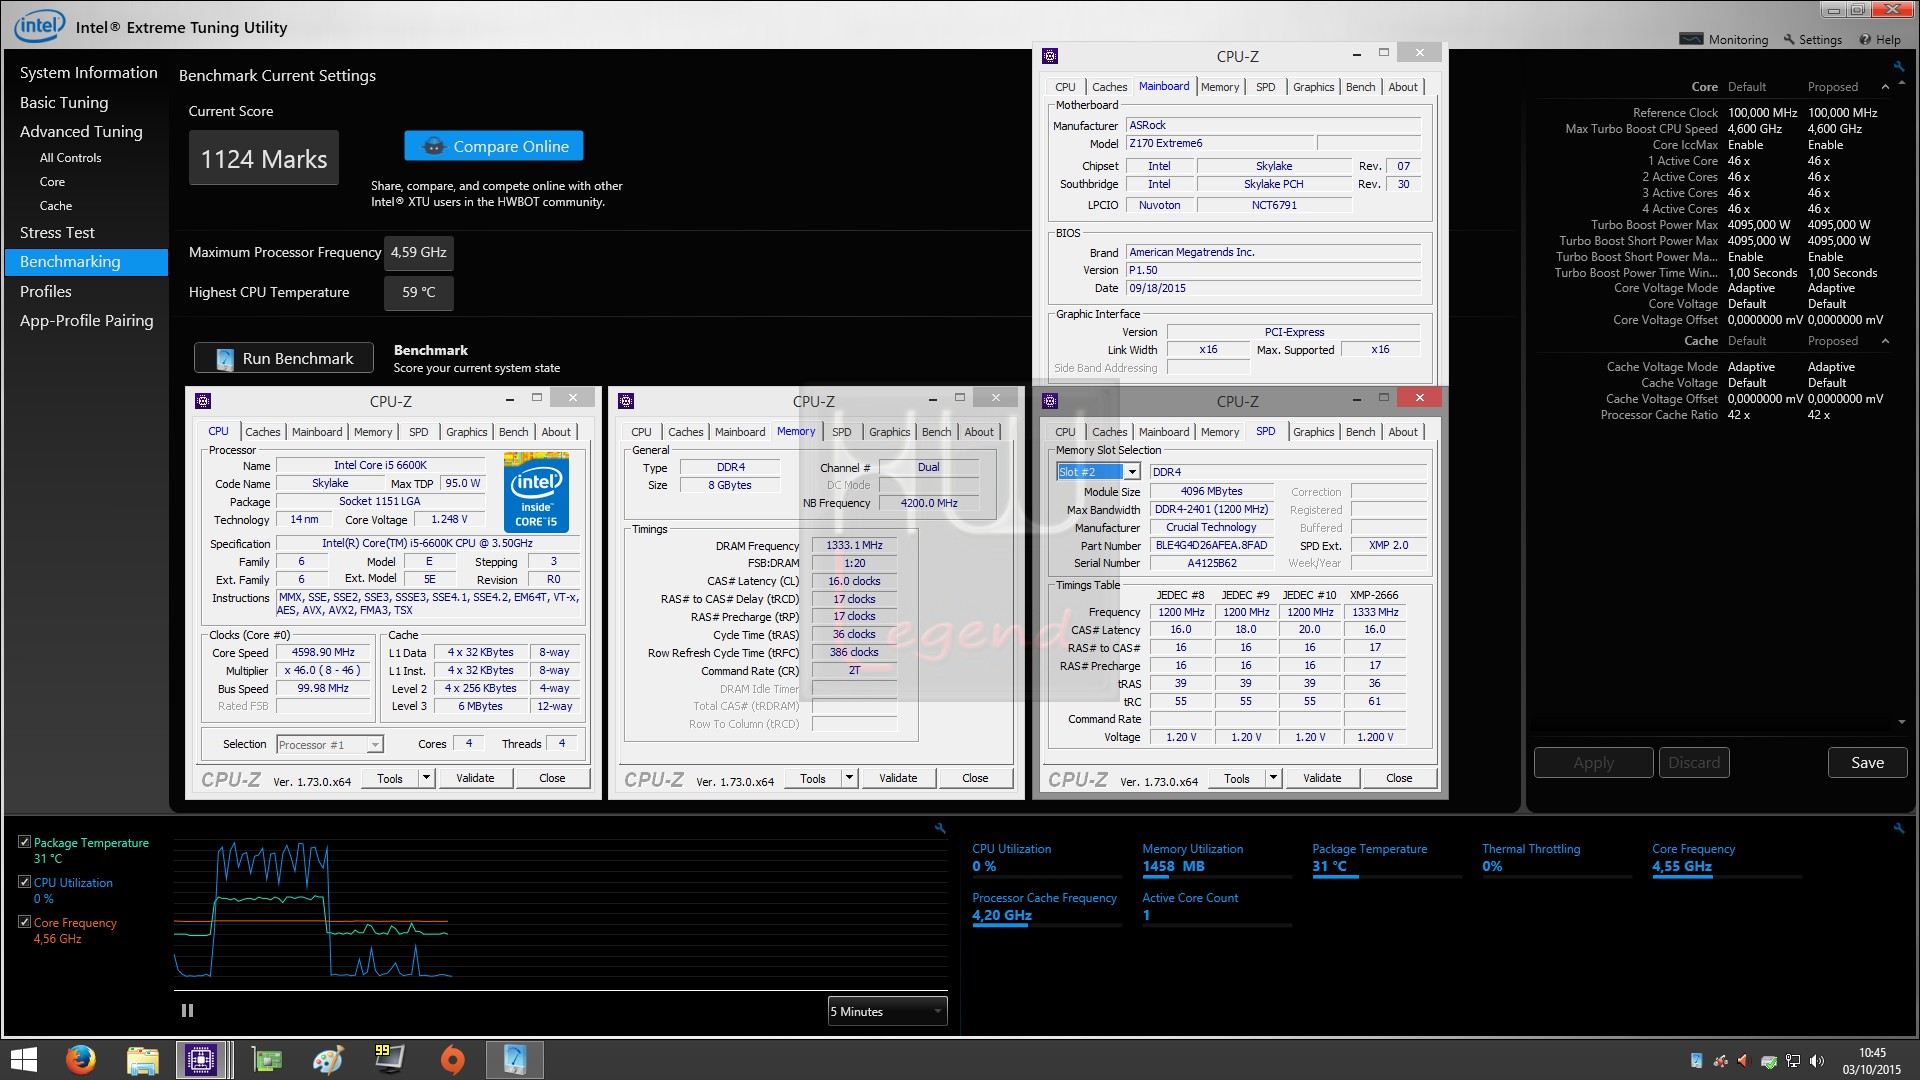Switch to Intel XTU taskbar icon
The height and width of the screenshot is (1080, 1920).
(x=514, y=1060)
